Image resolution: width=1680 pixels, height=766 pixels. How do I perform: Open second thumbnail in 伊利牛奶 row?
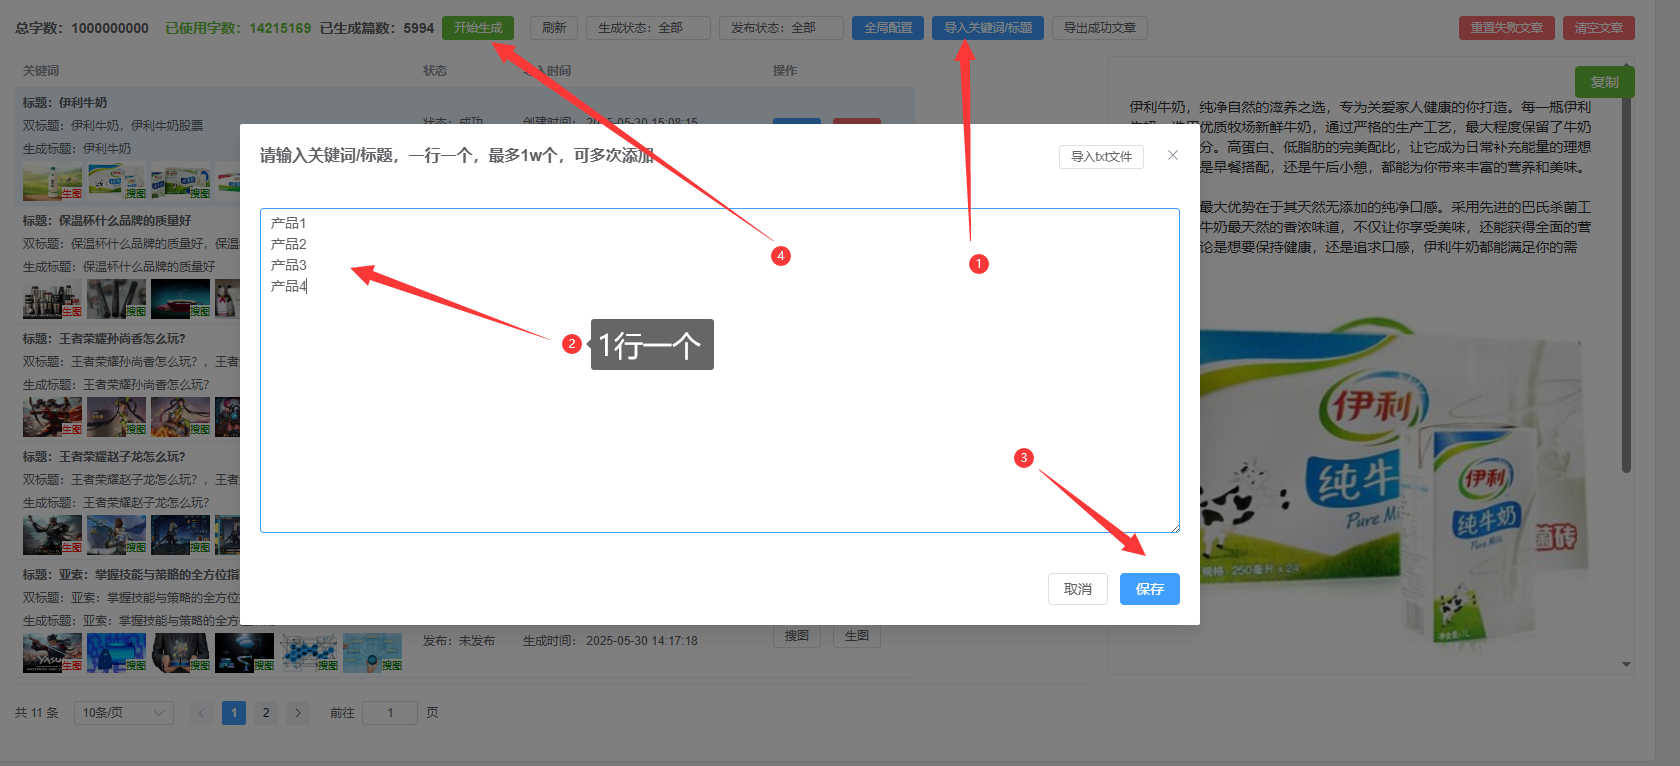117,182
